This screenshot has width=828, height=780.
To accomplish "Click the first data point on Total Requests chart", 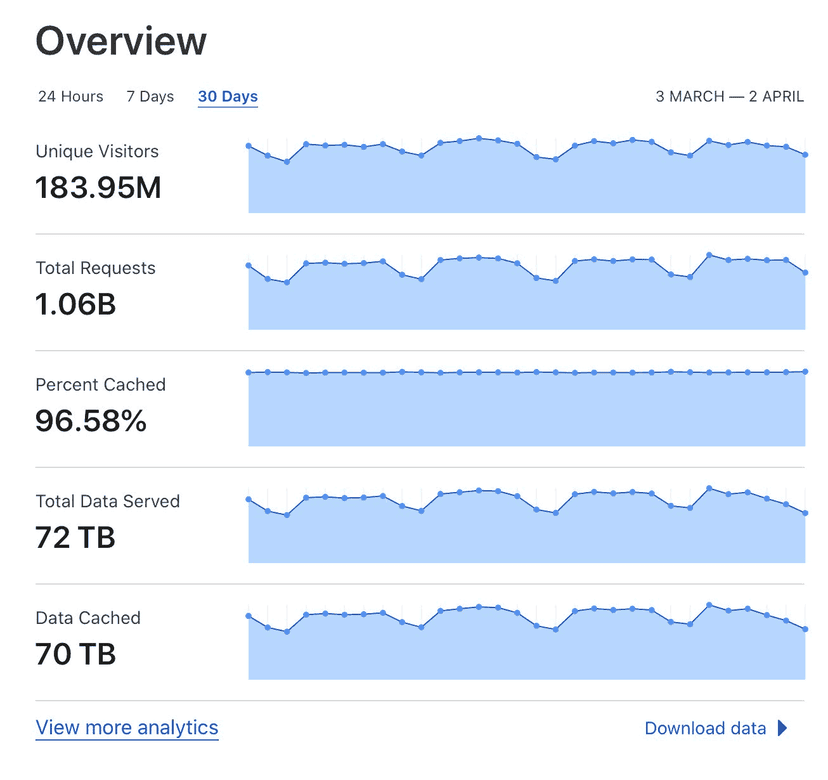I will pyautogui.click(x=248, y=265).
